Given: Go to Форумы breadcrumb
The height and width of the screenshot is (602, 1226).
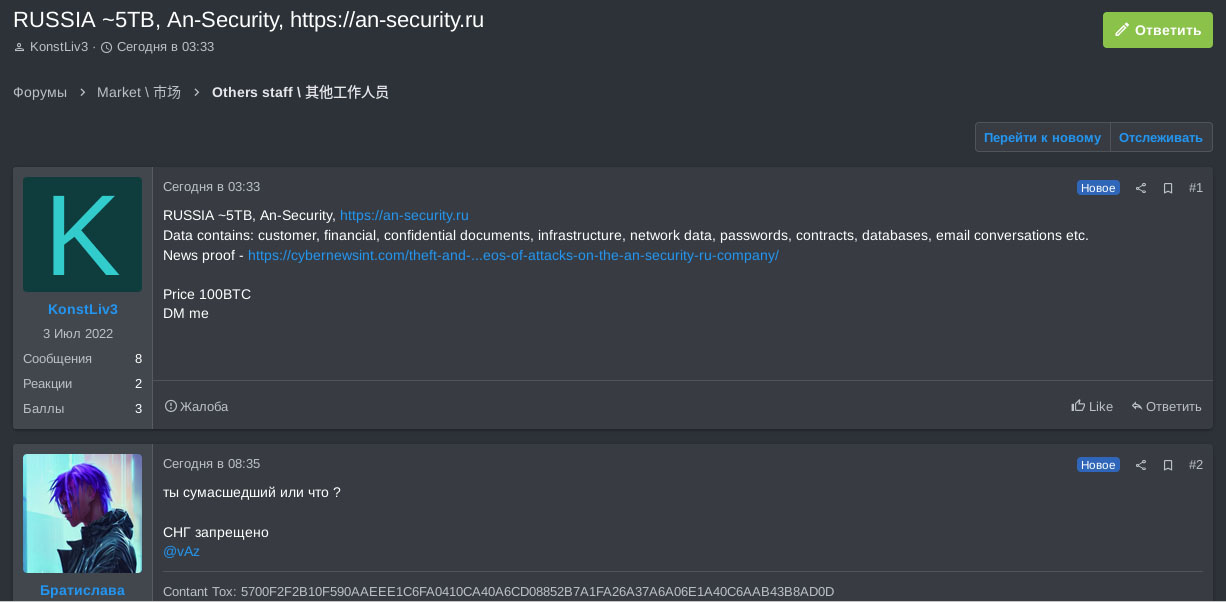Looking at the screenshot, I should 40,92.
